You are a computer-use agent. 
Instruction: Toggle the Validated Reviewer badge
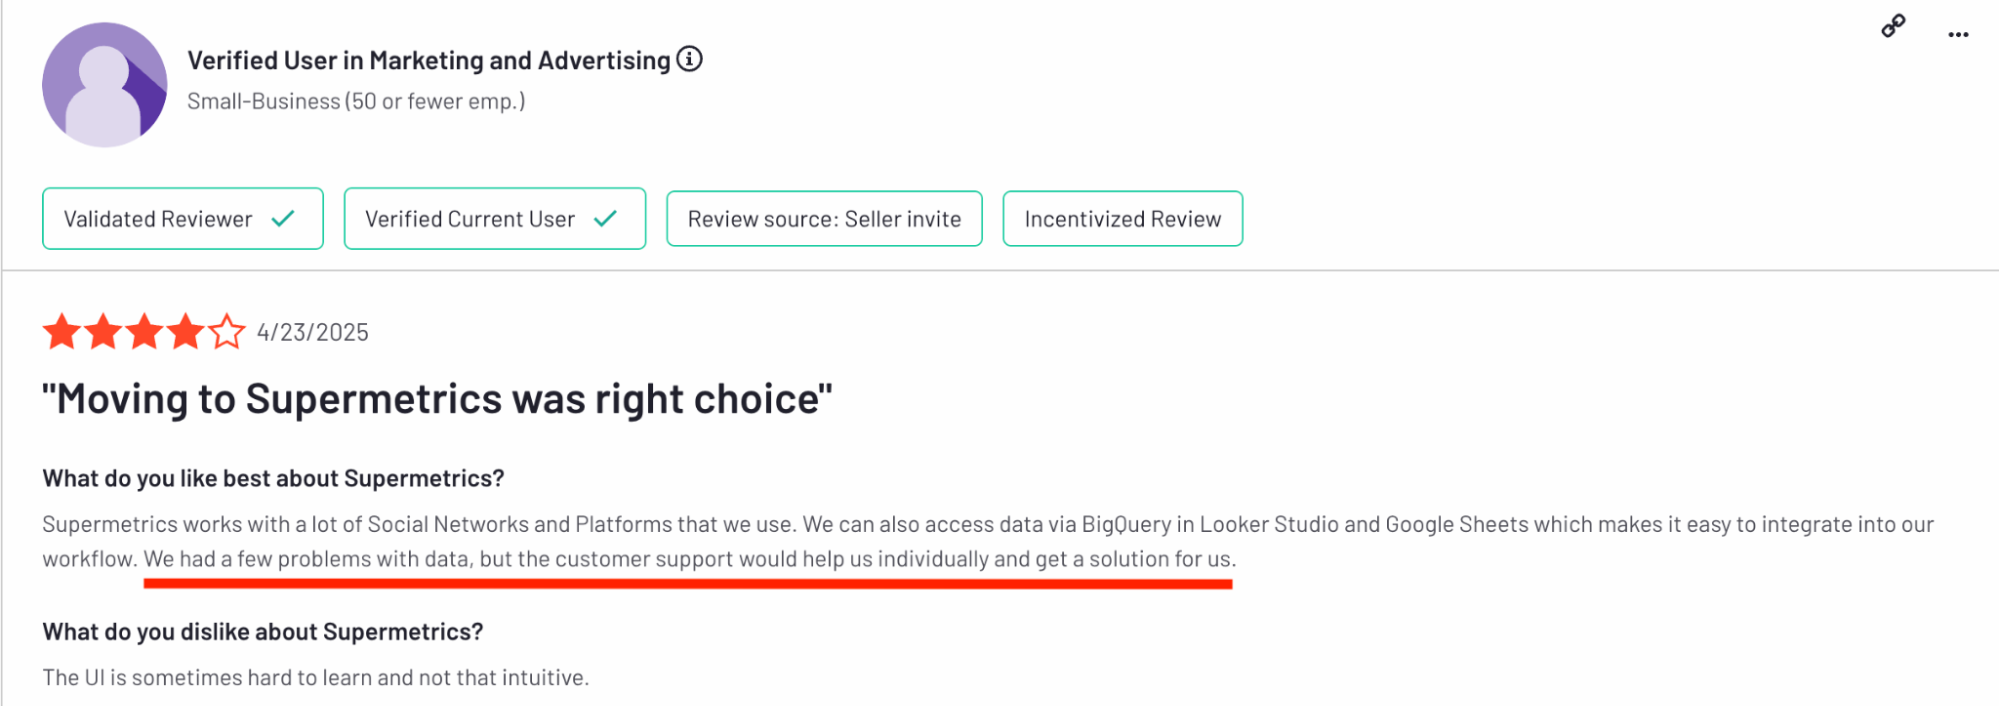tap(182, 218)
